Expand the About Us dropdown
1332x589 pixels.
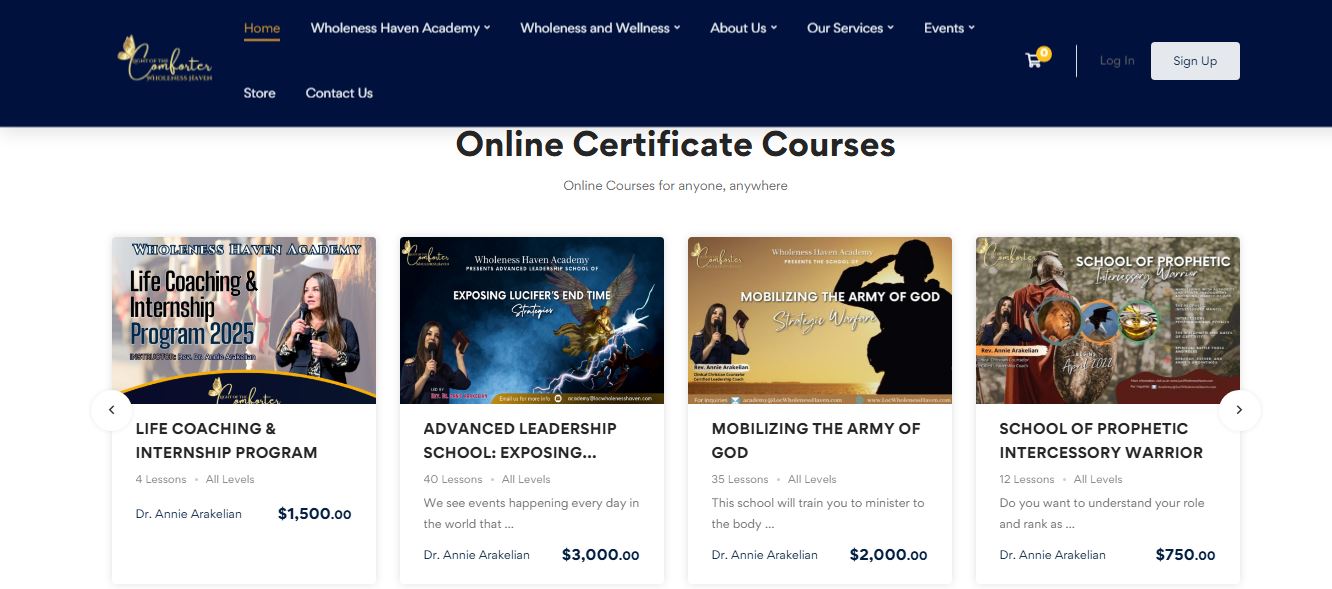(743, 28)
